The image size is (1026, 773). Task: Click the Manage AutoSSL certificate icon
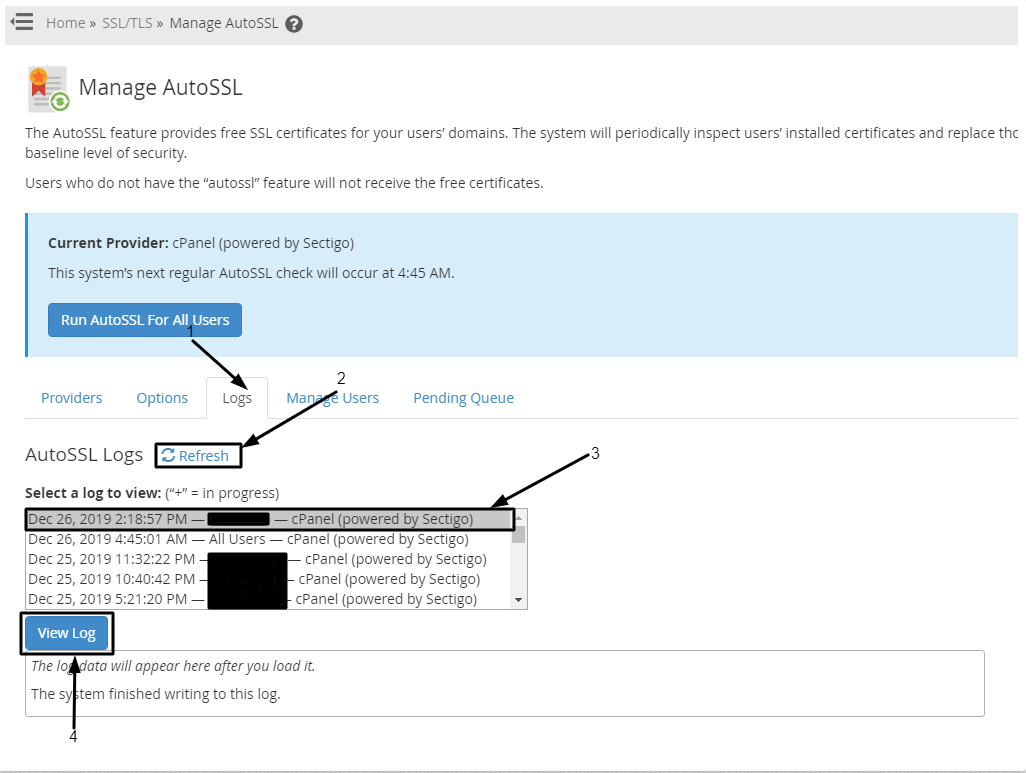[x=47, y=89]
